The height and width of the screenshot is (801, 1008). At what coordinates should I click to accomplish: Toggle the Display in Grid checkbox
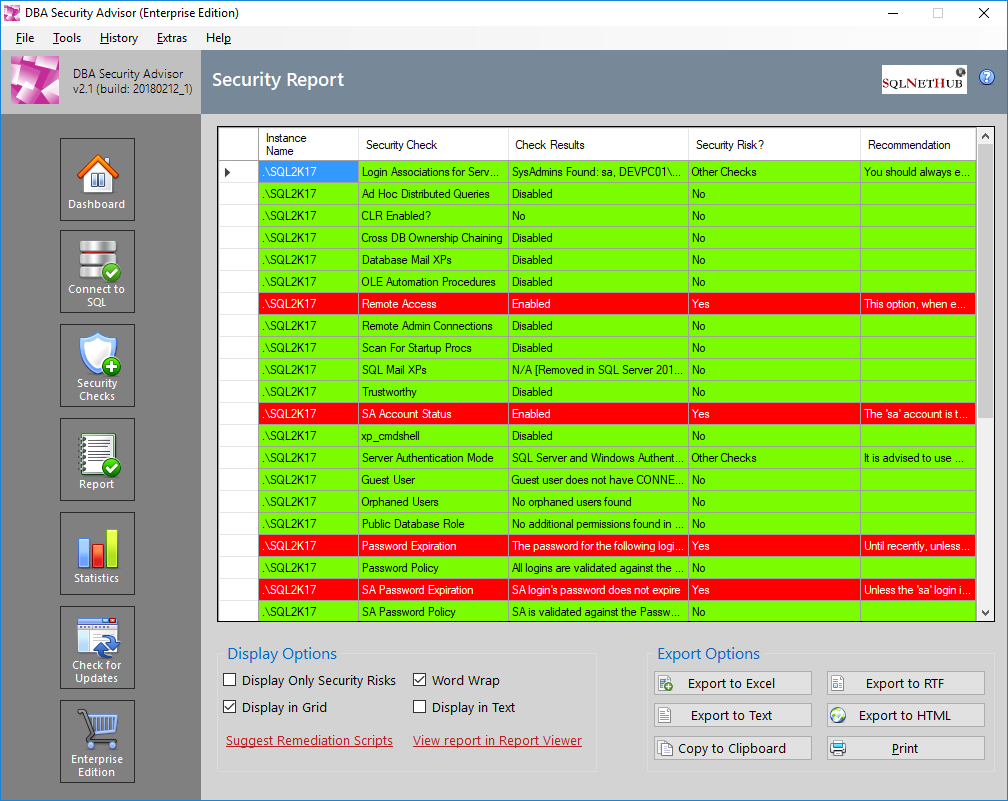click(x=230, y=707)
